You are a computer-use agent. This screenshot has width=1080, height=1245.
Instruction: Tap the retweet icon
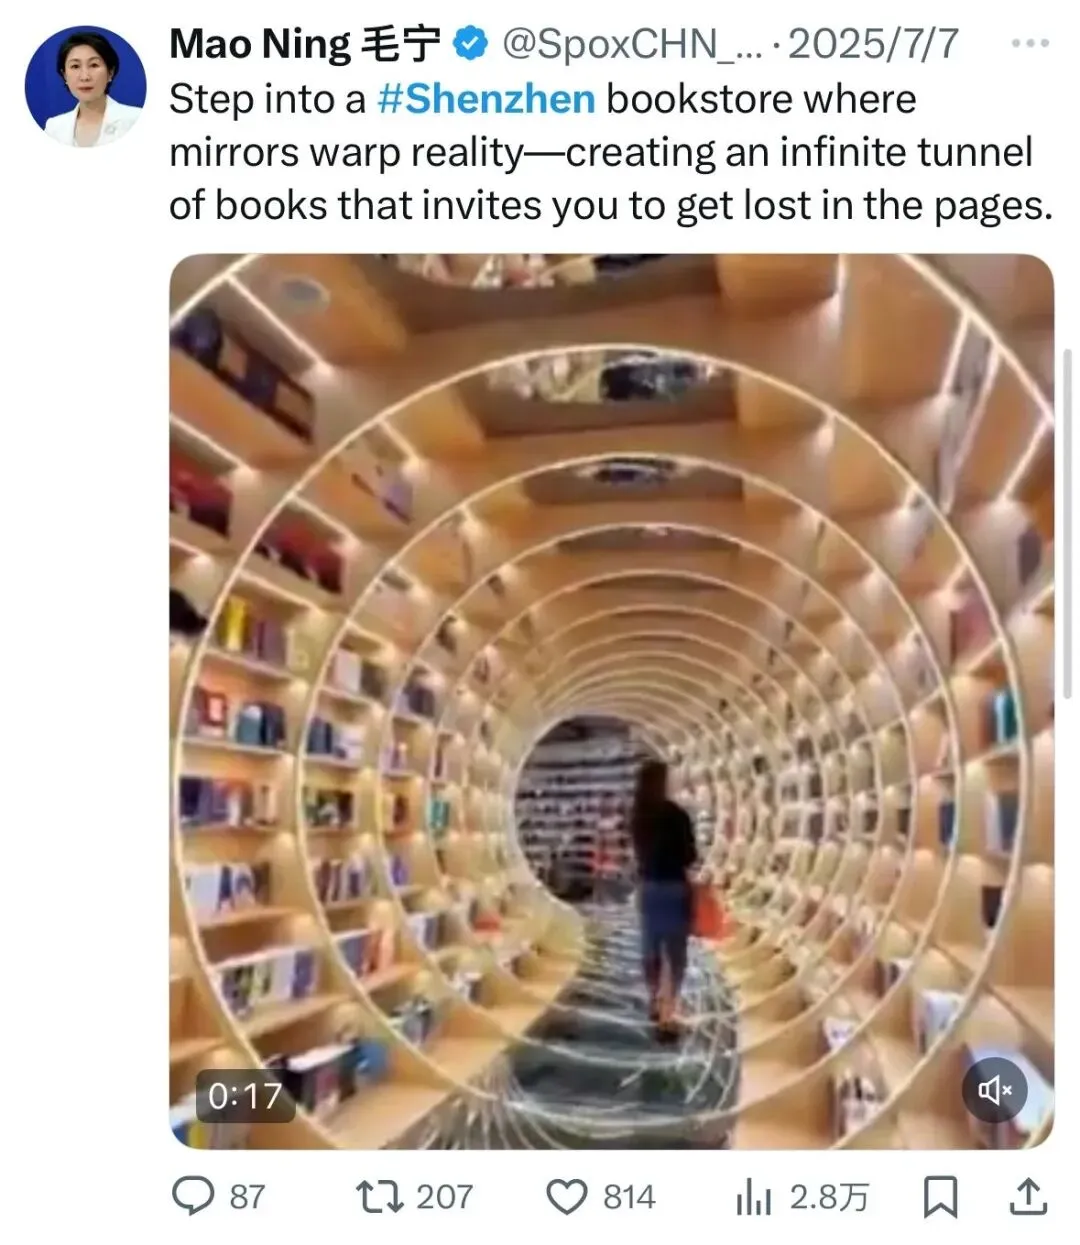379,1196
